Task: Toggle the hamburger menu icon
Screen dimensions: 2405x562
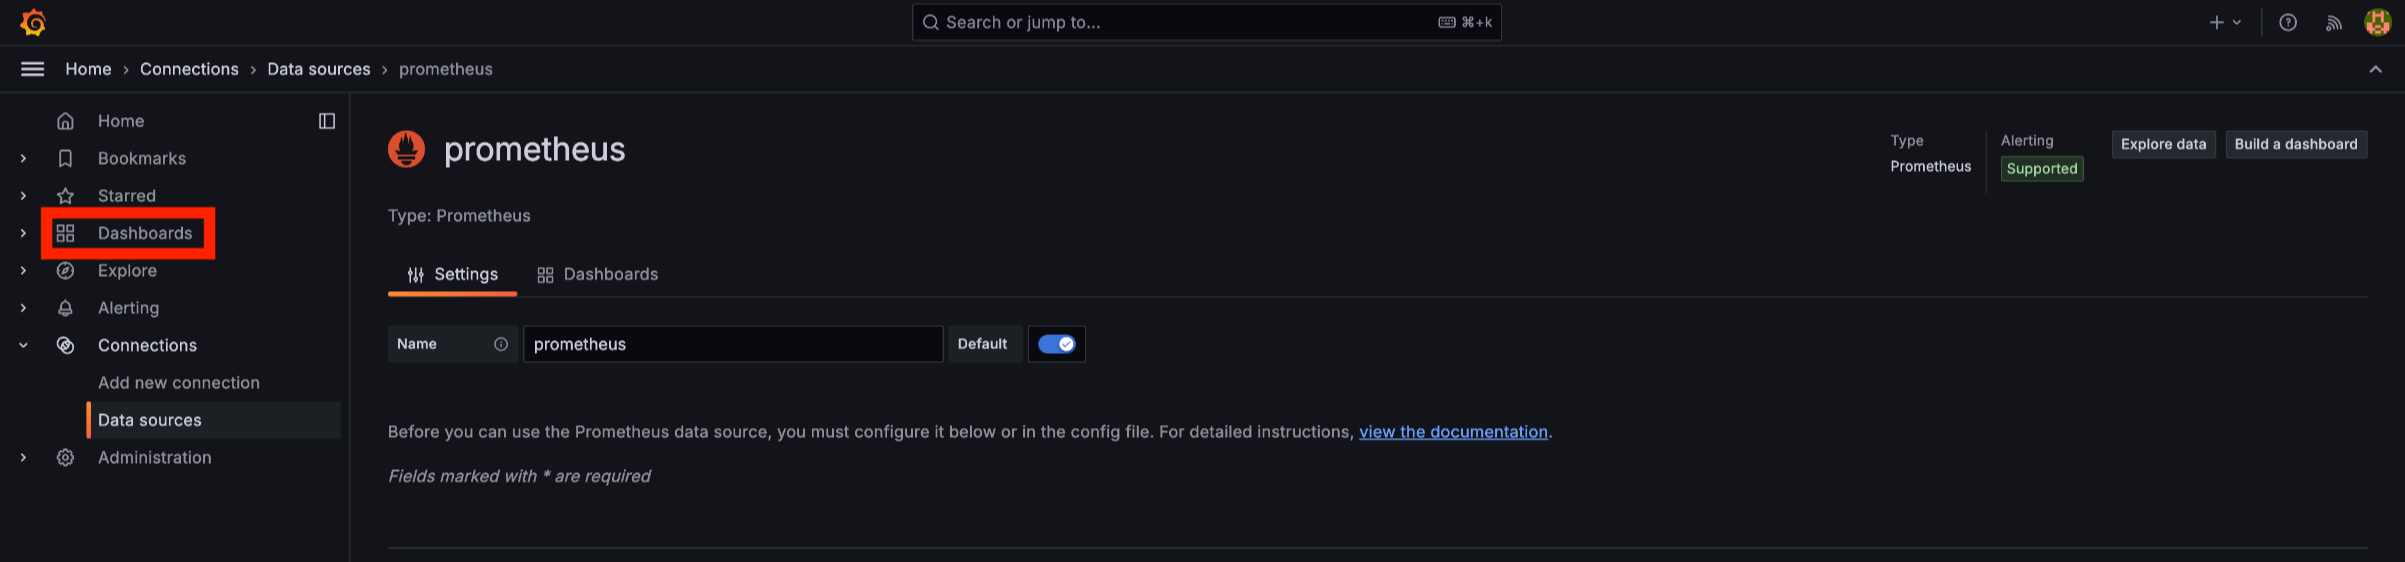Action: pyautogui.click(x=33, y=69)
